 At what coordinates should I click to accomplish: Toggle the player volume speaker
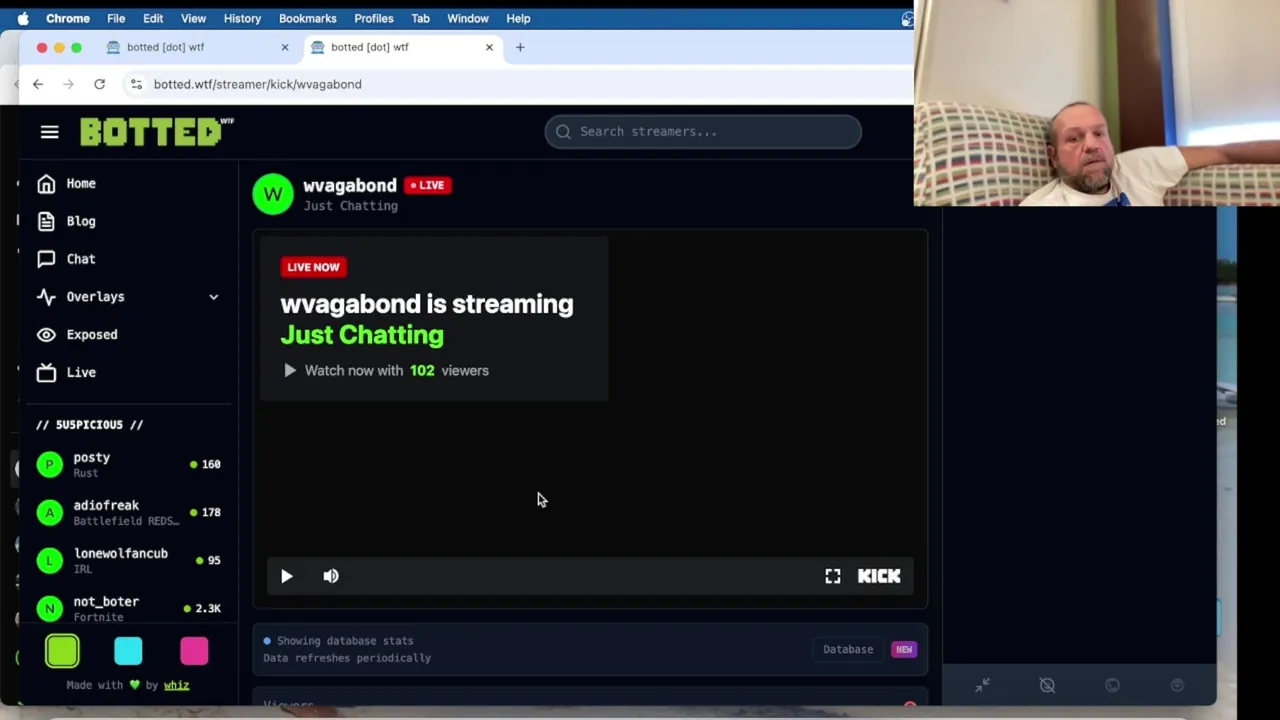[x=331, y=577]
